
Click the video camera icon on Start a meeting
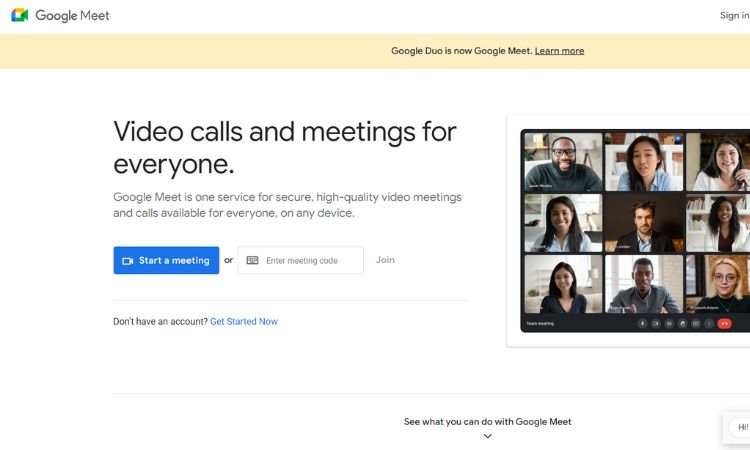[128, 261]
